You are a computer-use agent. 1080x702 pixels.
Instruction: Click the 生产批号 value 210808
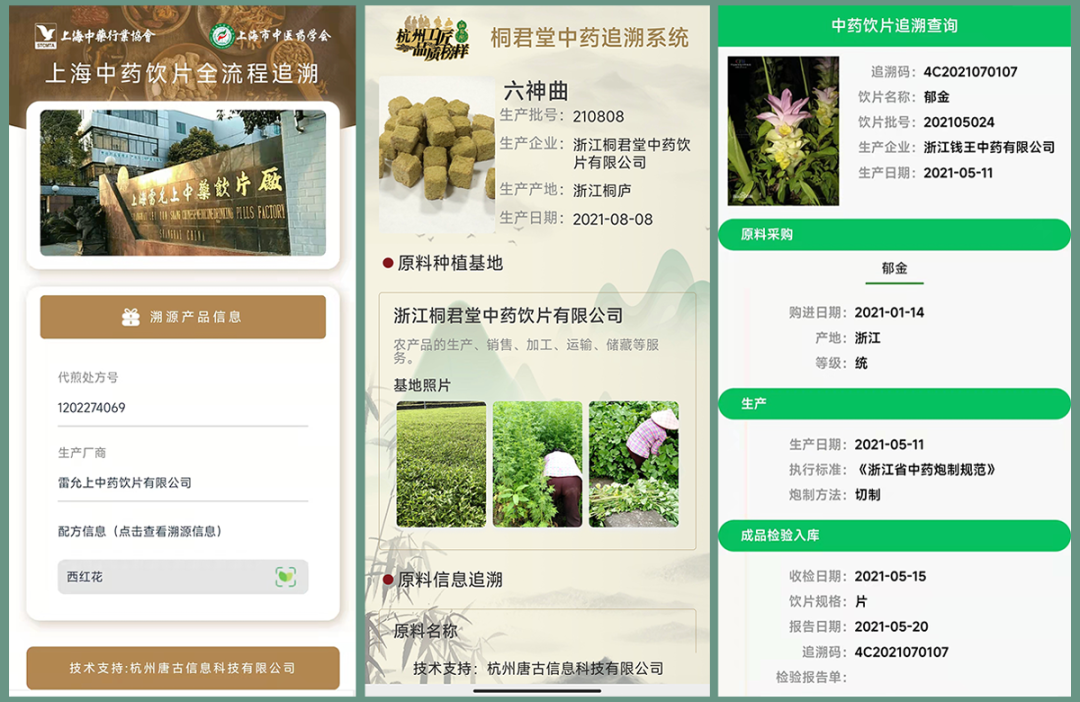(599, 117)
